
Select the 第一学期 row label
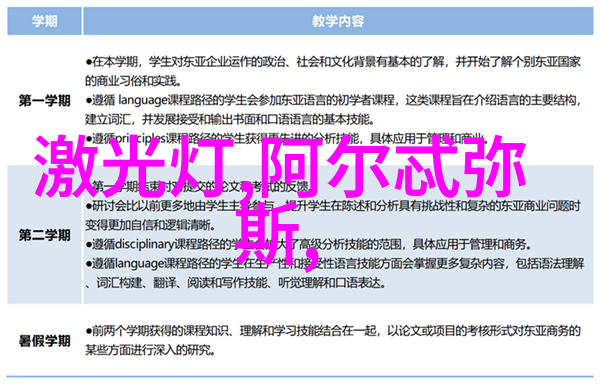(44, 101)
